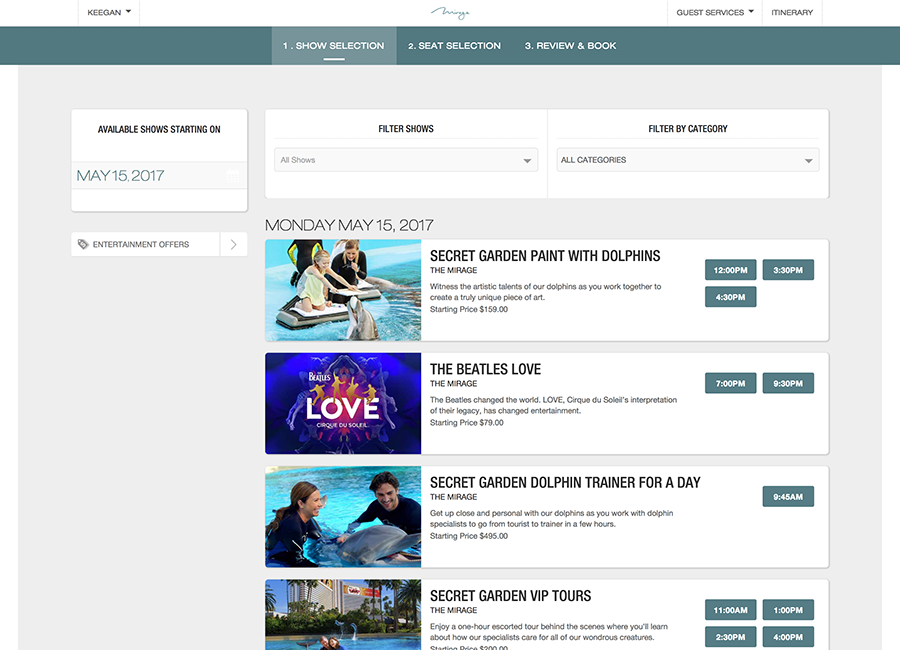Choose Secret Garden VIP Tours 2:30PM slot
The image size is (900, 650).
731,637
